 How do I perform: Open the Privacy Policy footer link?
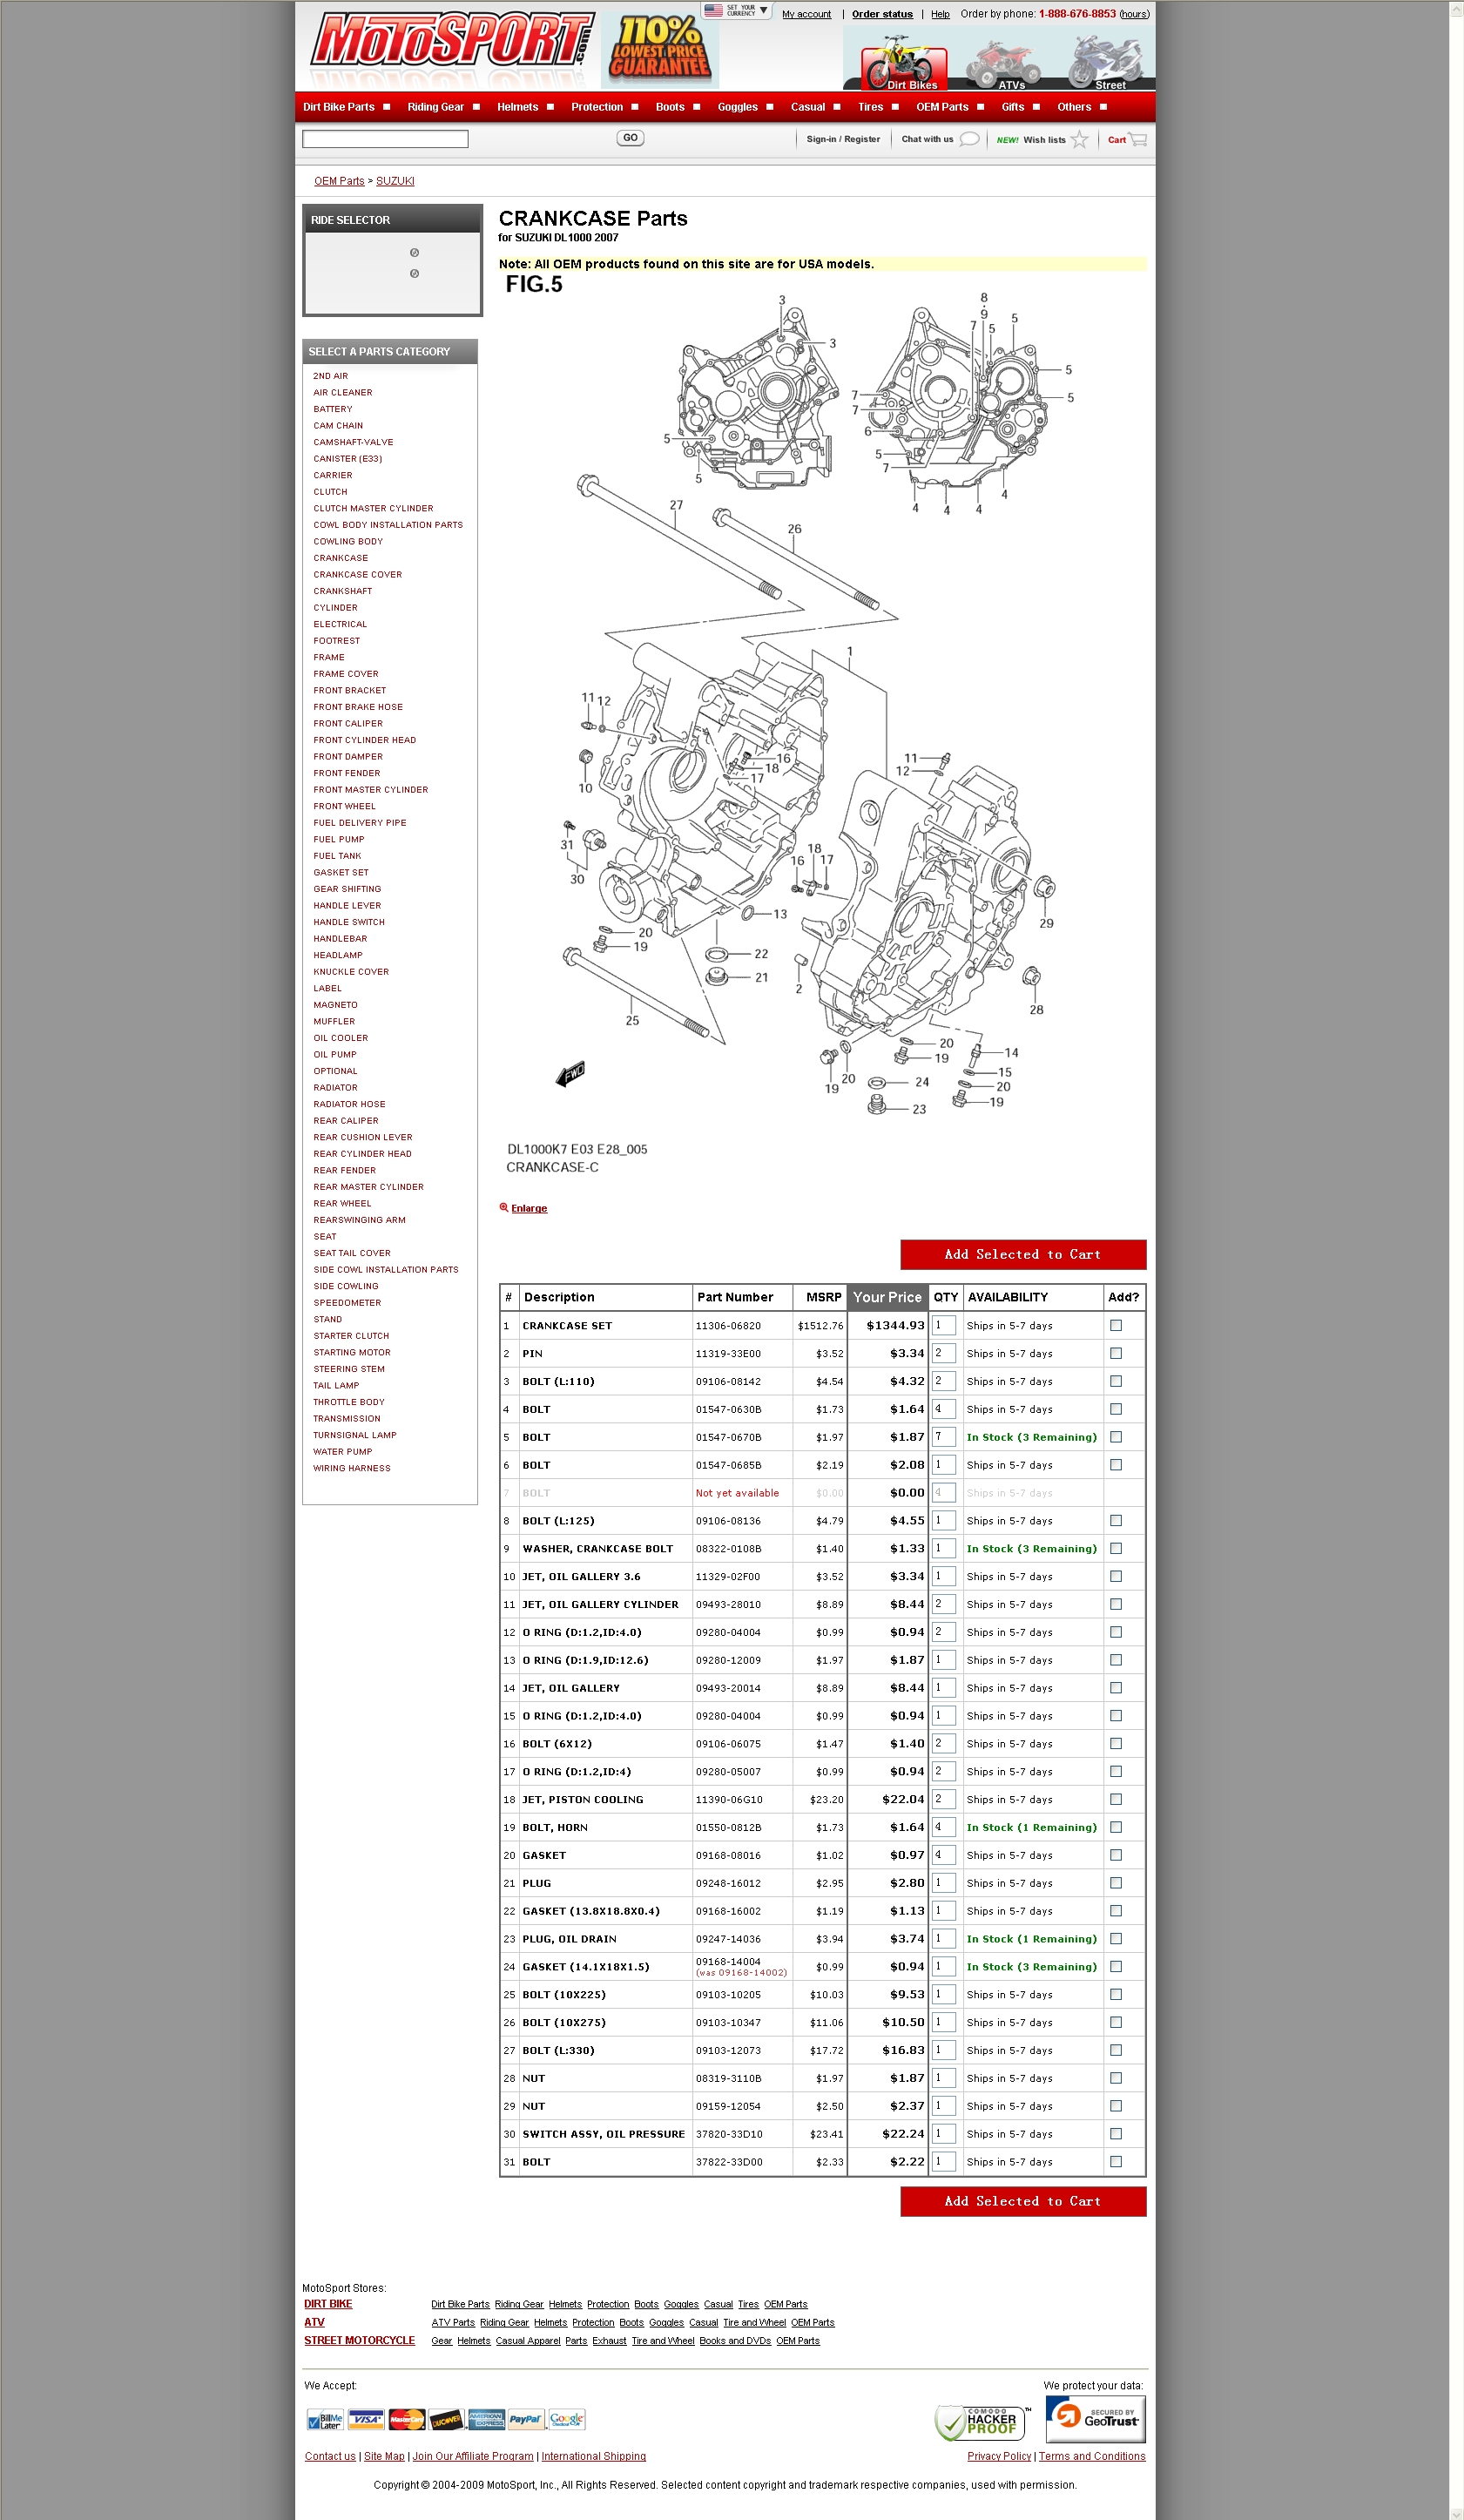pyautogui.click(x=999, y=2456)
